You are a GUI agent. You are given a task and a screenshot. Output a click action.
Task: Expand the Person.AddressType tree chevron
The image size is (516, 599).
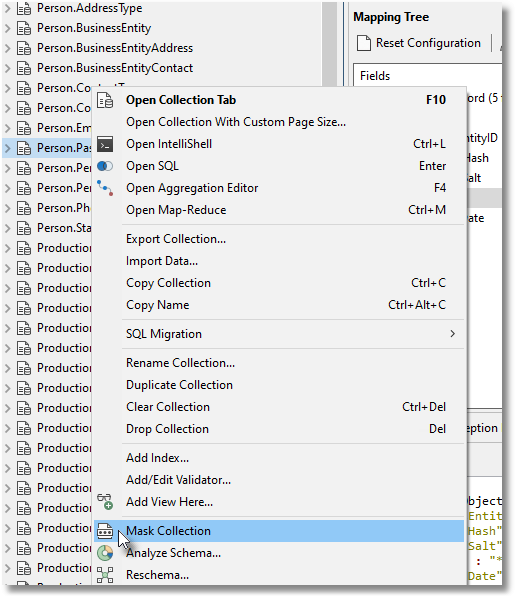[x=8, y=8]
